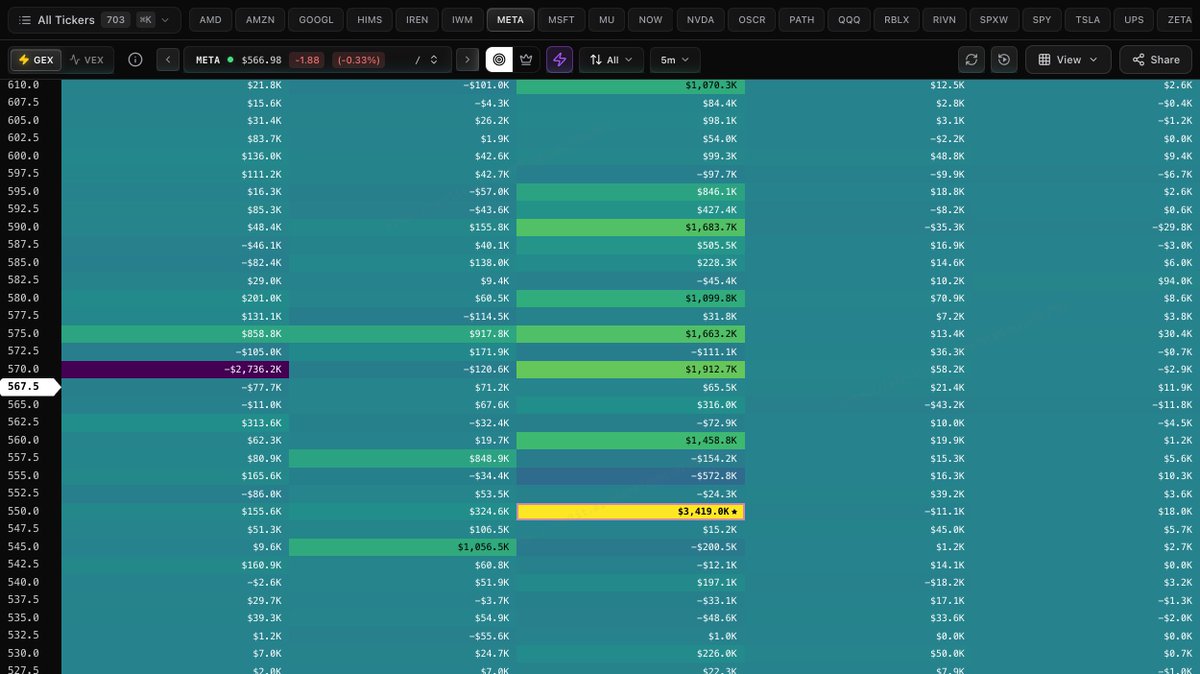Click the $427.4K cell at strike 592.5
Viewport: 1200px width, 674px height.
click(x=631, y=210)
